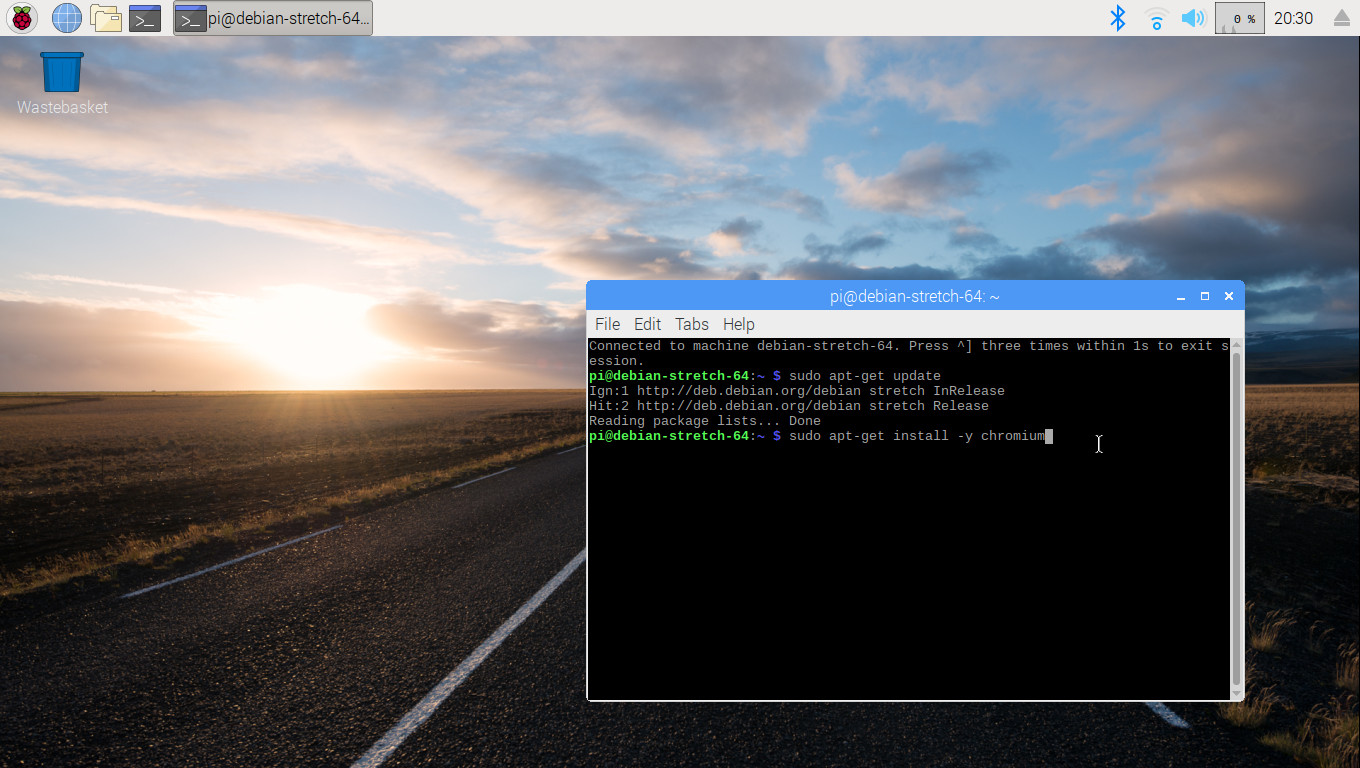Viewport: 1360px width, 768px height.
Task: Click the 20:30 panel clock
Action: pyautogui.click(x=1294, y=18)
